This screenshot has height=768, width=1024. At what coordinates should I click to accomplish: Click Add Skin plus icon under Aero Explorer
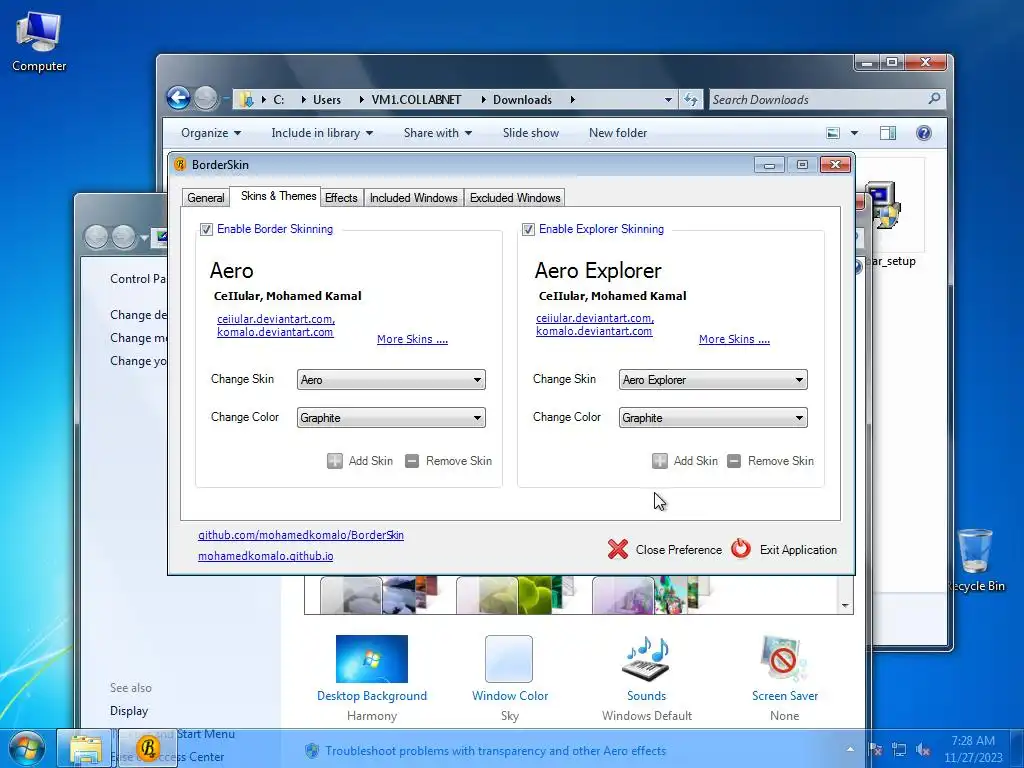660,461
